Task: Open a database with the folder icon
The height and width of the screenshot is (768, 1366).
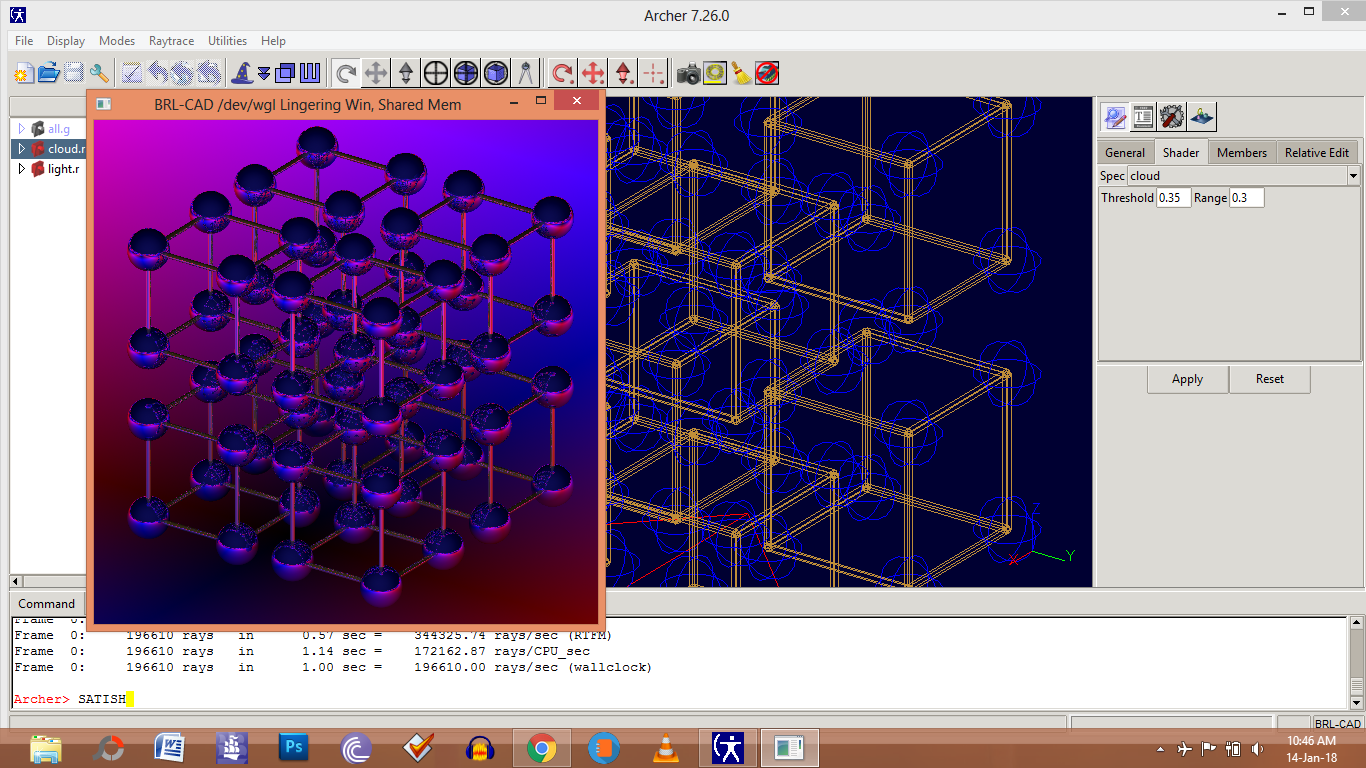Action: [49, 73]
